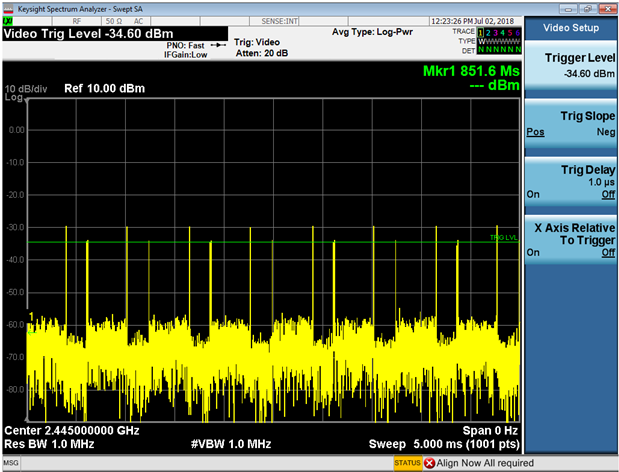
Task: Click the PNO: Fast status text
Action: [185, 45]
